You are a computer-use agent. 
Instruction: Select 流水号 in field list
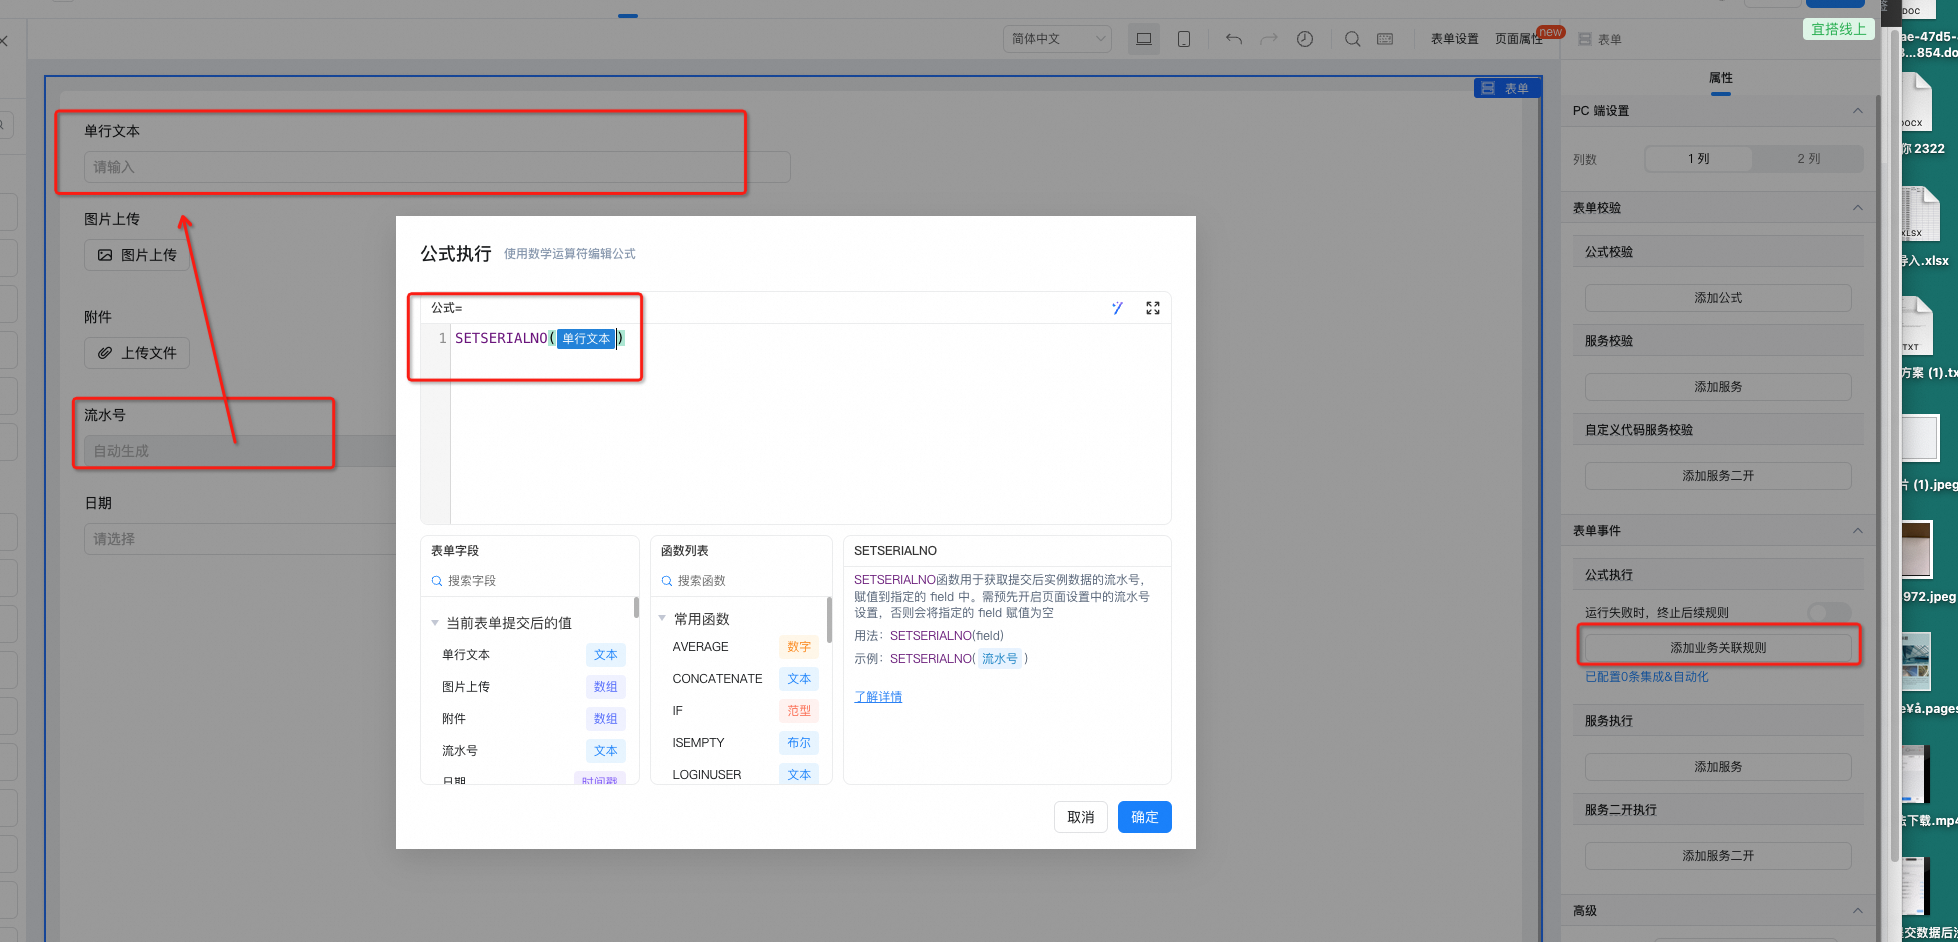(530, 751)
